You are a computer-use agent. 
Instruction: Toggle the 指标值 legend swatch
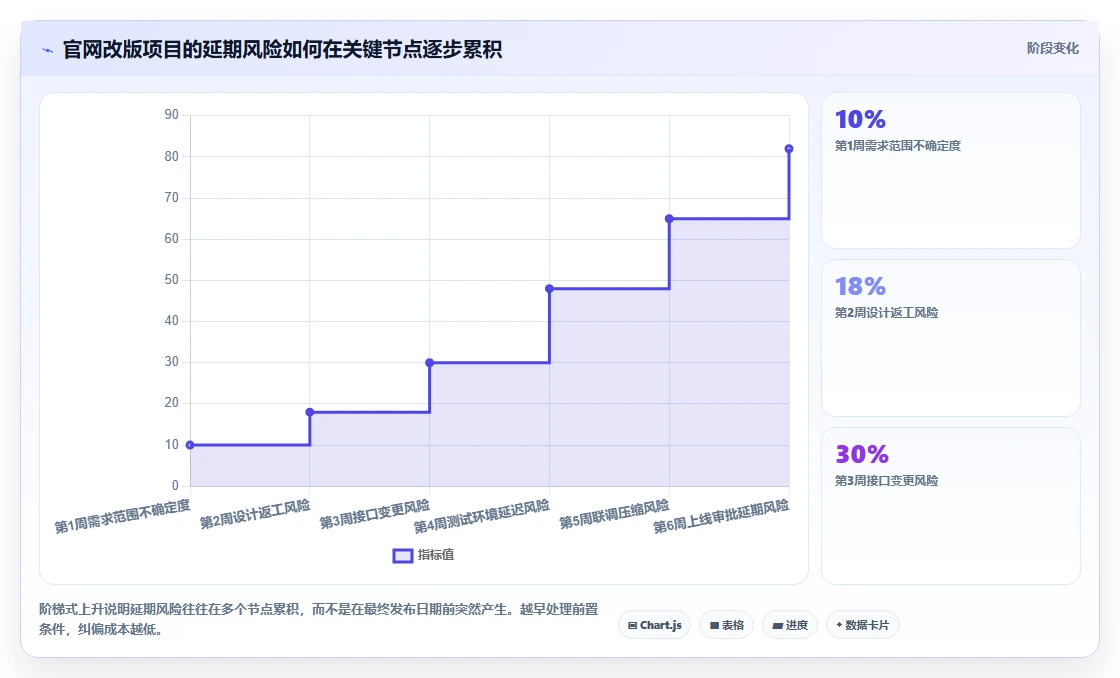(x=403, y=556)
